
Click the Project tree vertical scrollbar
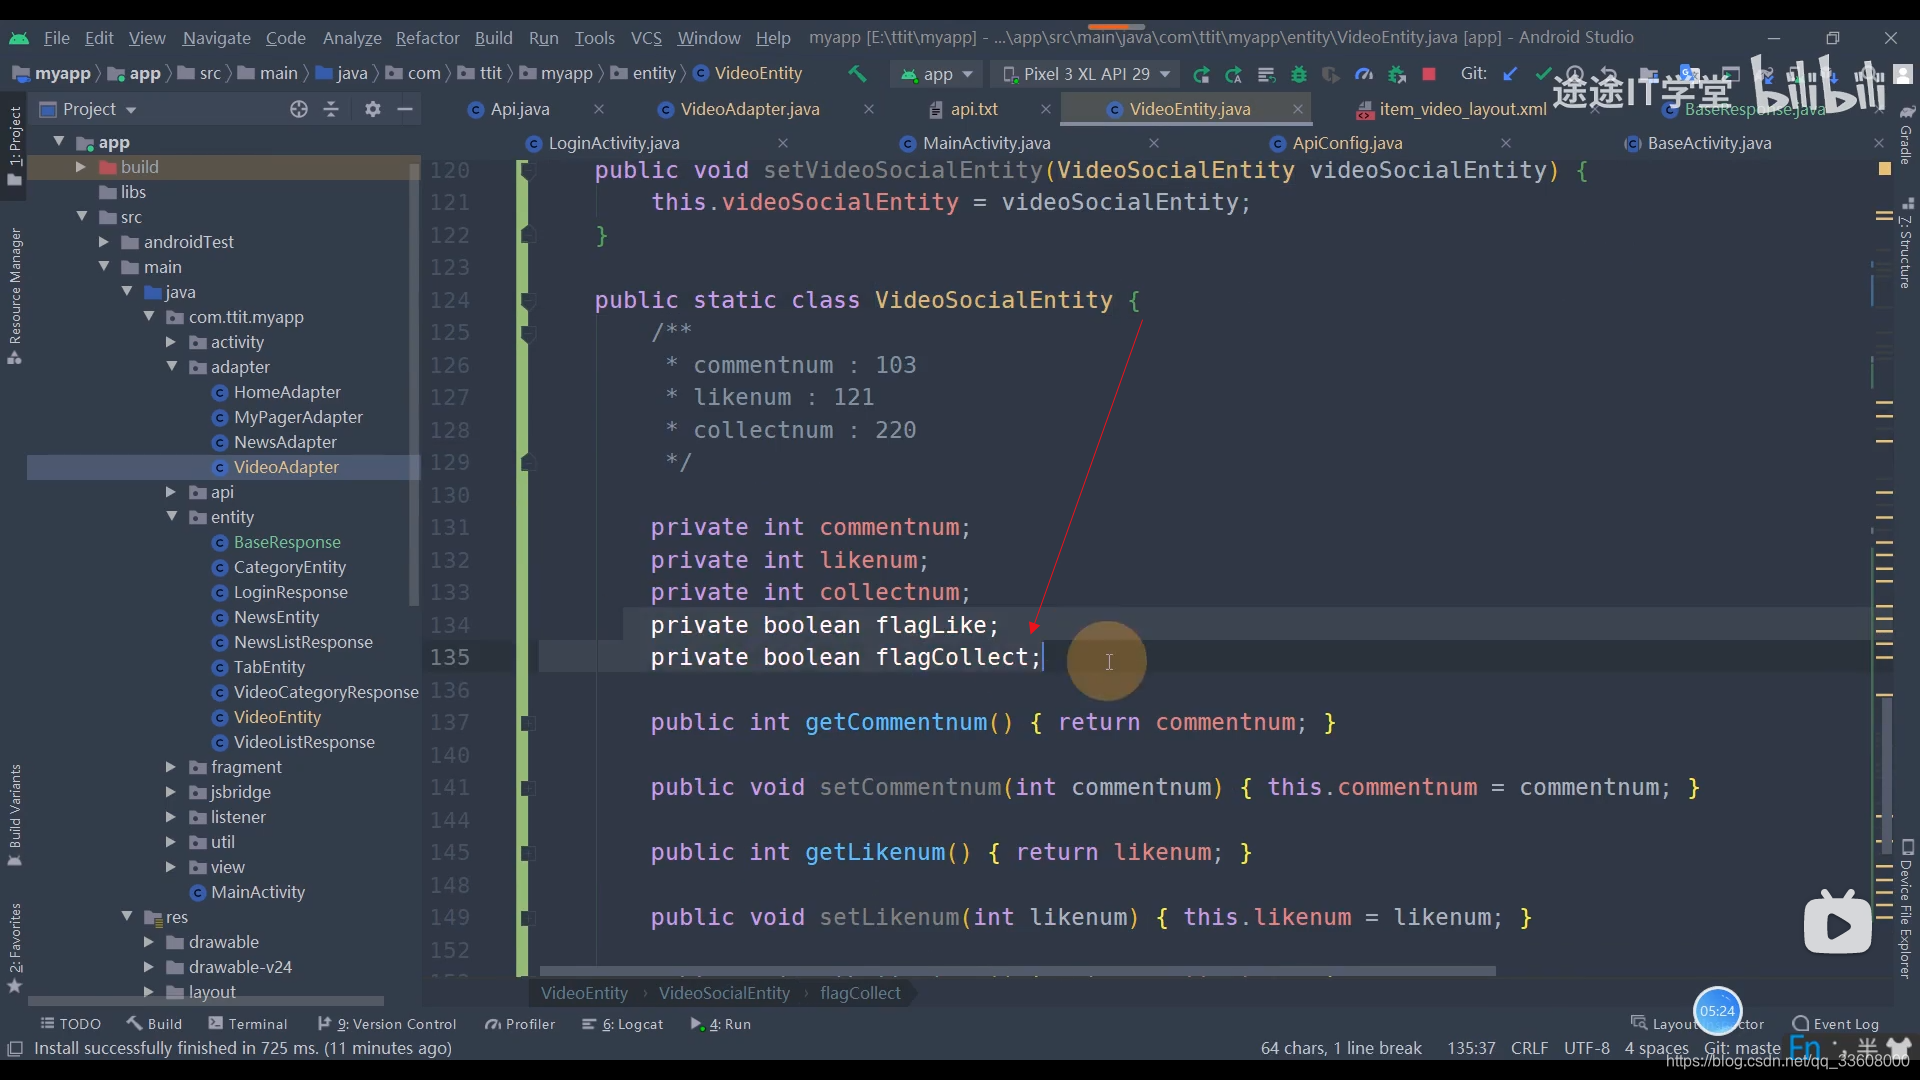[414, 384]
